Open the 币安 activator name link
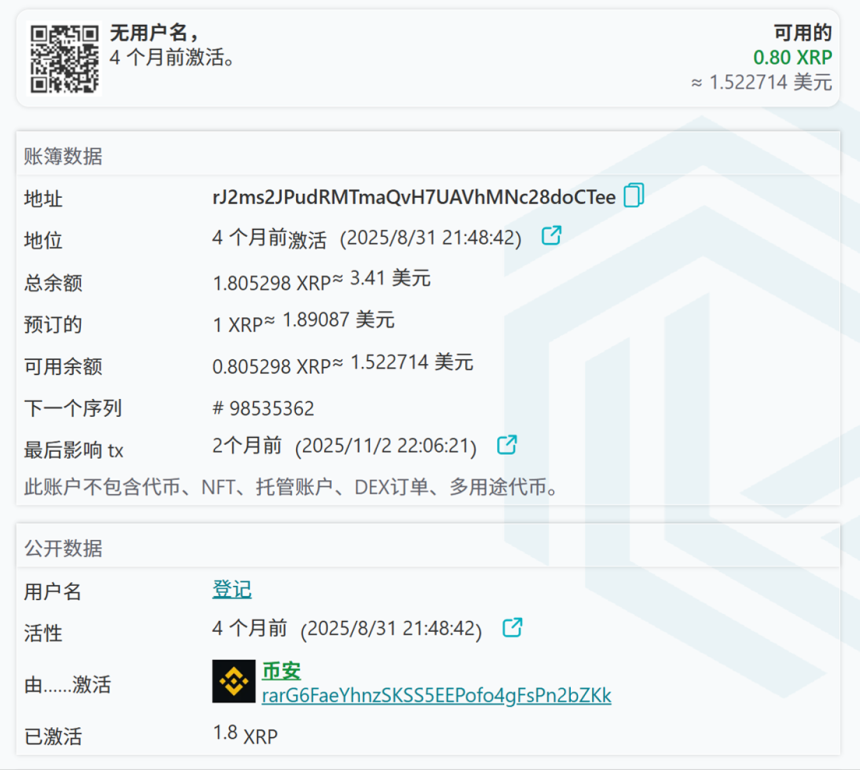The width and height of the screenshot is (860, 773). [281, 671]
